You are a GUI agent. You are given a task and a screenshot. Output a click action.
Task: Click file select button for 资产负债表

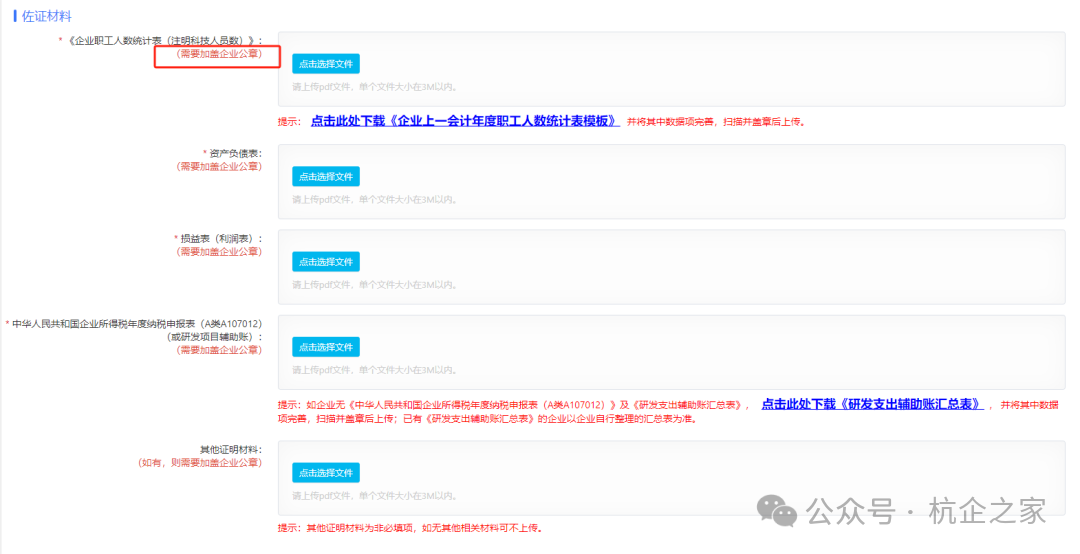326,176
